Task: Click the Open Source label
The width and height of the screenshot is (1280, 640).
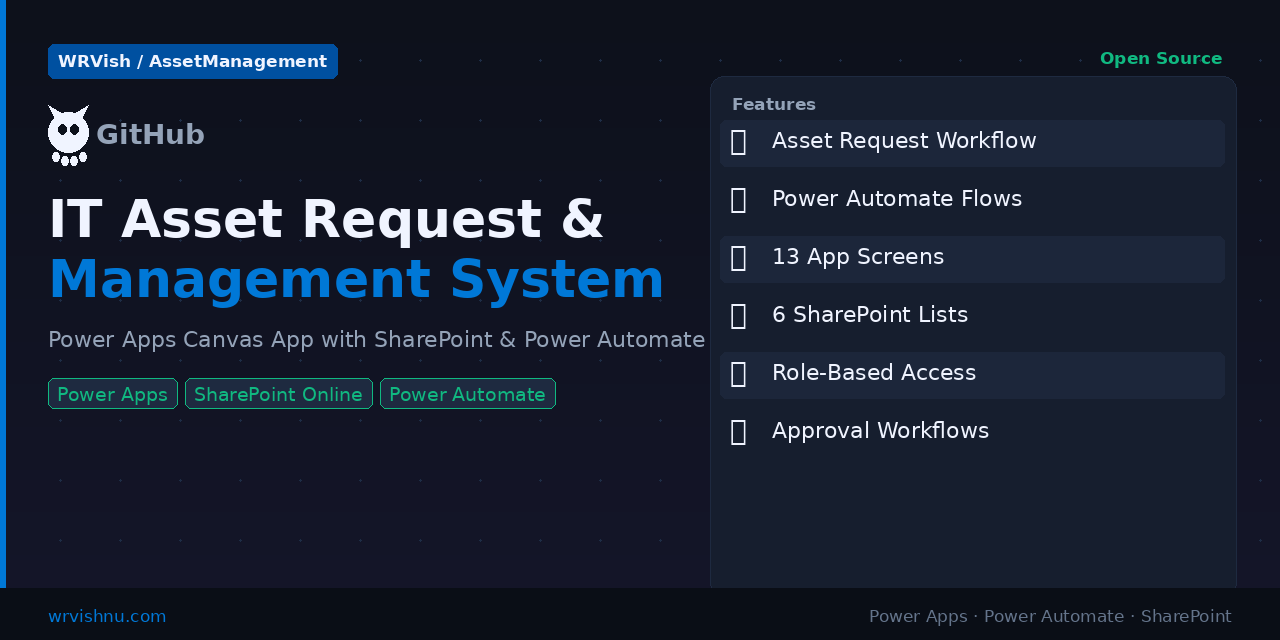Action: tap(1161, 59)
